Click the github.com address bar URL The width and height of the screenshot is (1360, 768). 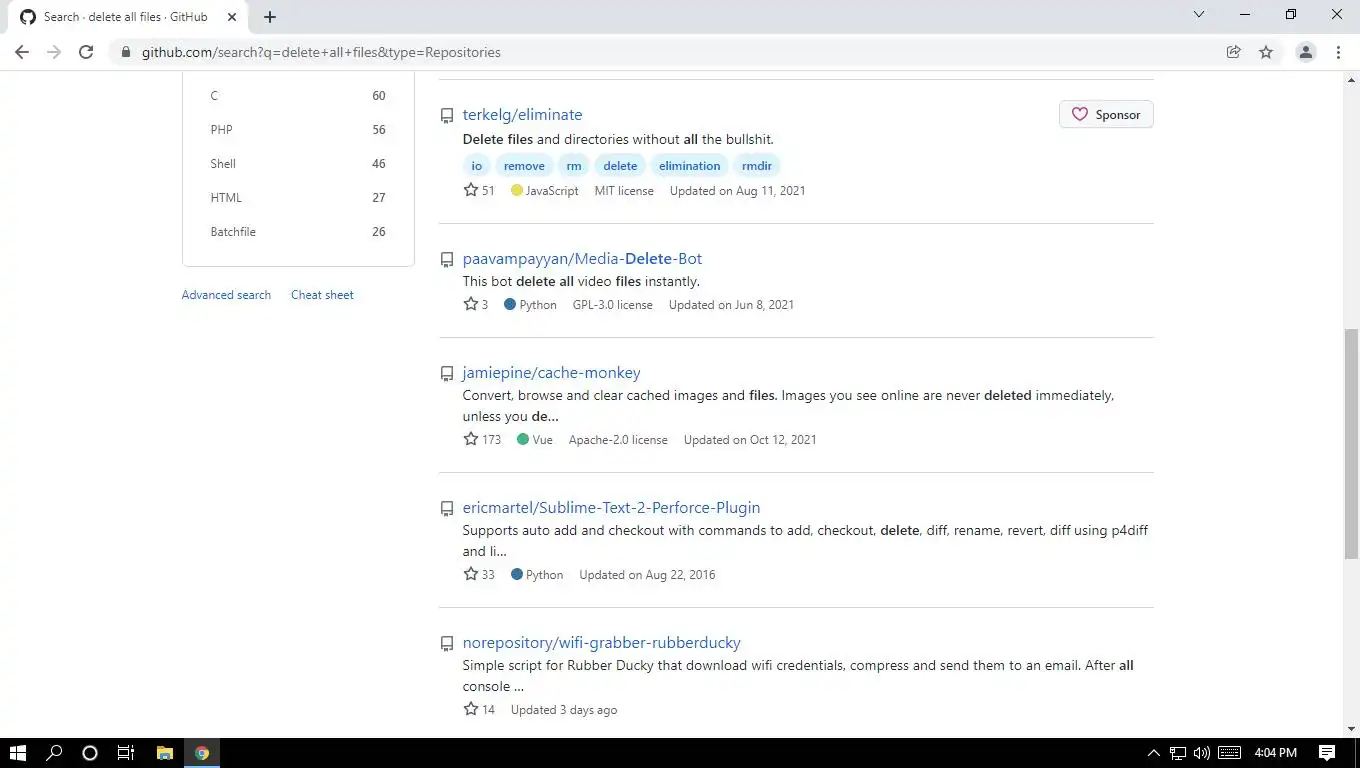[321, 52]
